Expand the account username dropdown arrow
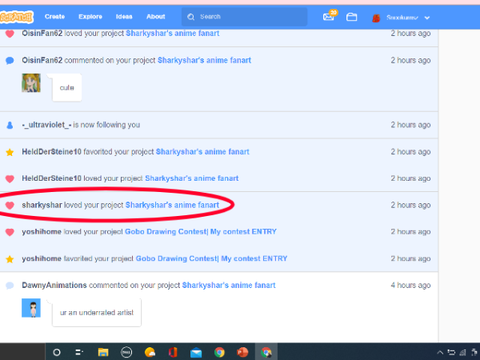The image size is (480, 360). pyautogui.click(x=427, y=18)
